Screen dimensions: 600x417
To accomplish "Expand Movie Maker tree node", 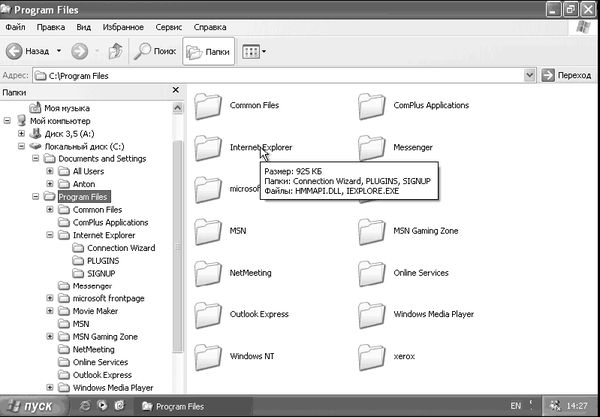I will click(x=50, y=311).
